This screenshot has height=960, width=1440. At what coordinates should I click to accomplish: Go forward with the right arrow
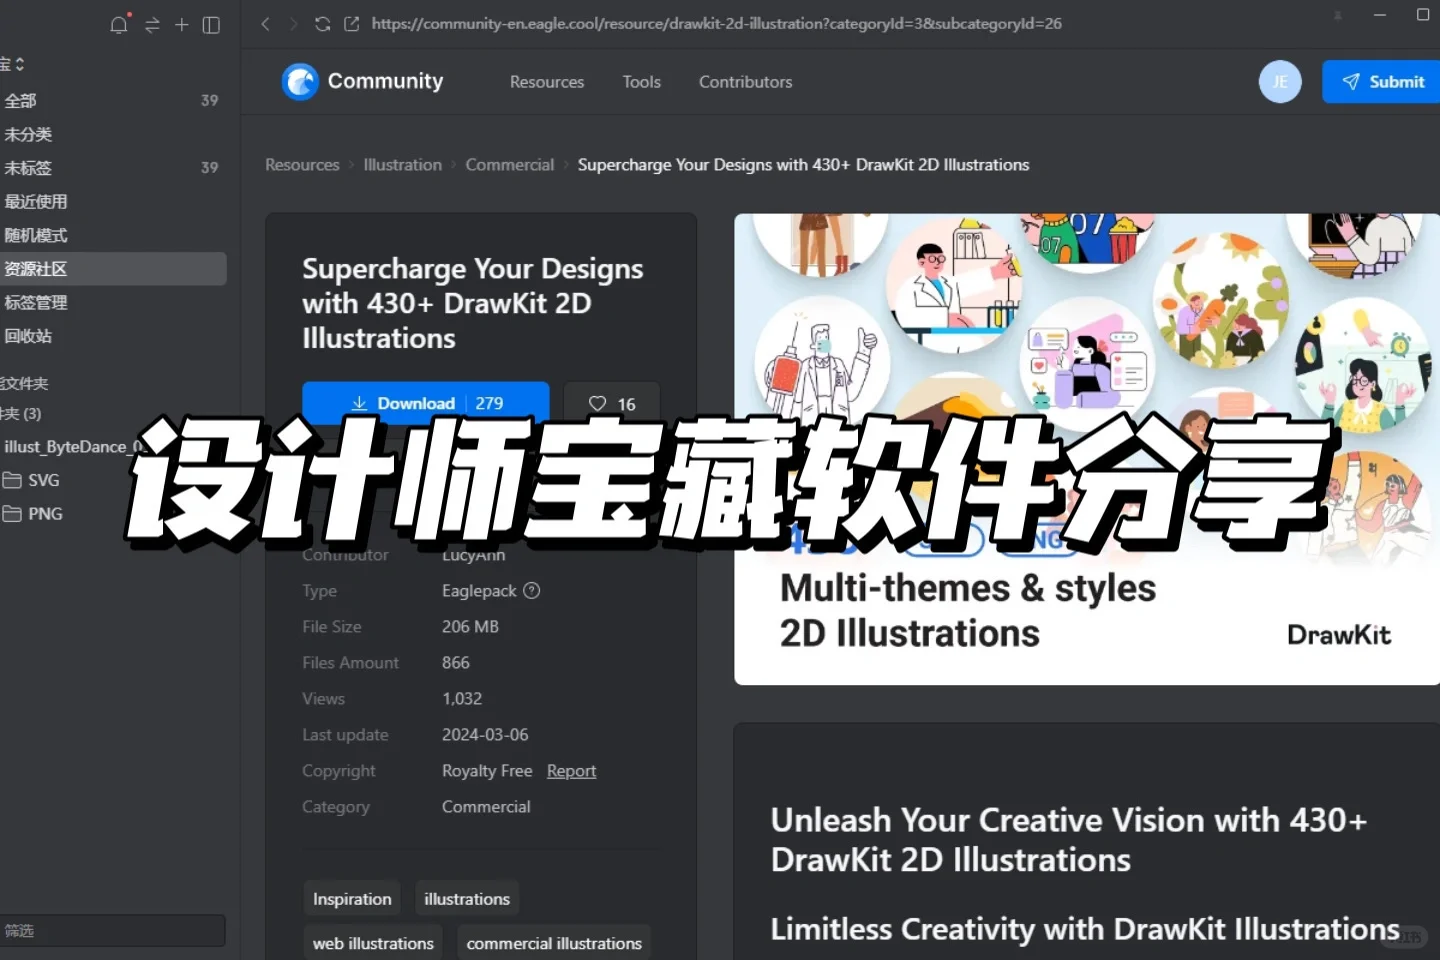(x=293, y=24)
